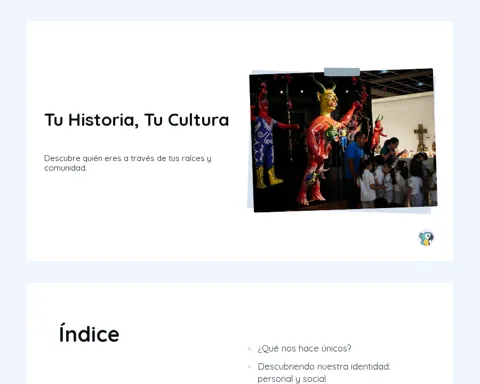The width and height of the screenshot is (480, 384).
Task: Open Descubriendo nuestra identidad index entry
Action: point(324,373)
